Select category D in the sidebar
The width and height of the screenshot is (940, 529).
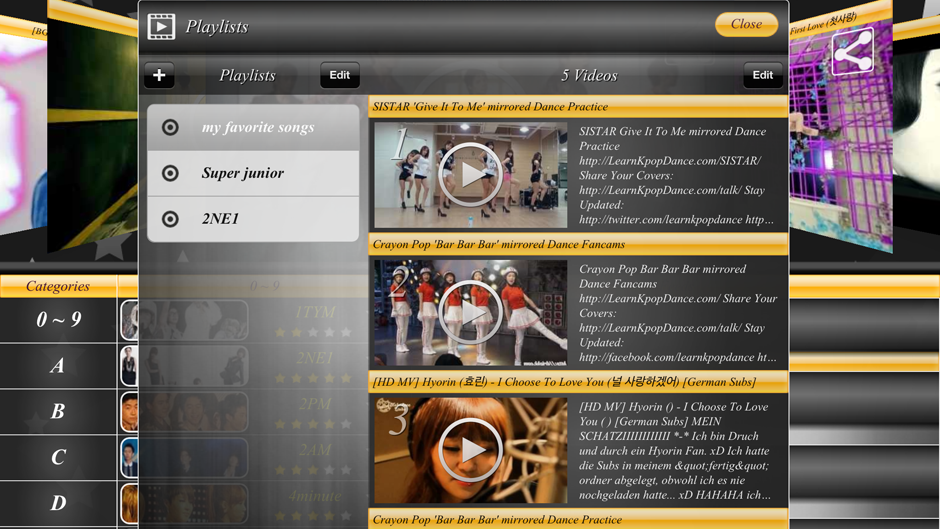point(58,503)
